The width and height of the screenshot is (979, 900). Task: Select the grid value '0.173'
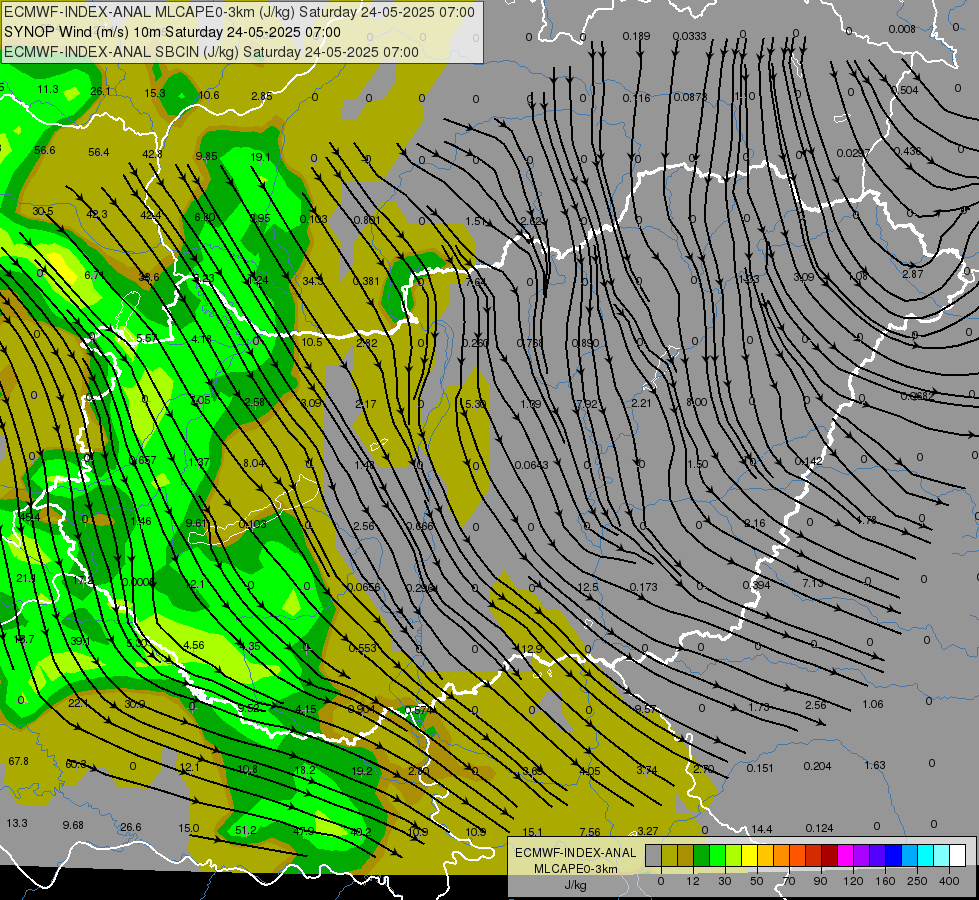(x=643, y=587)
